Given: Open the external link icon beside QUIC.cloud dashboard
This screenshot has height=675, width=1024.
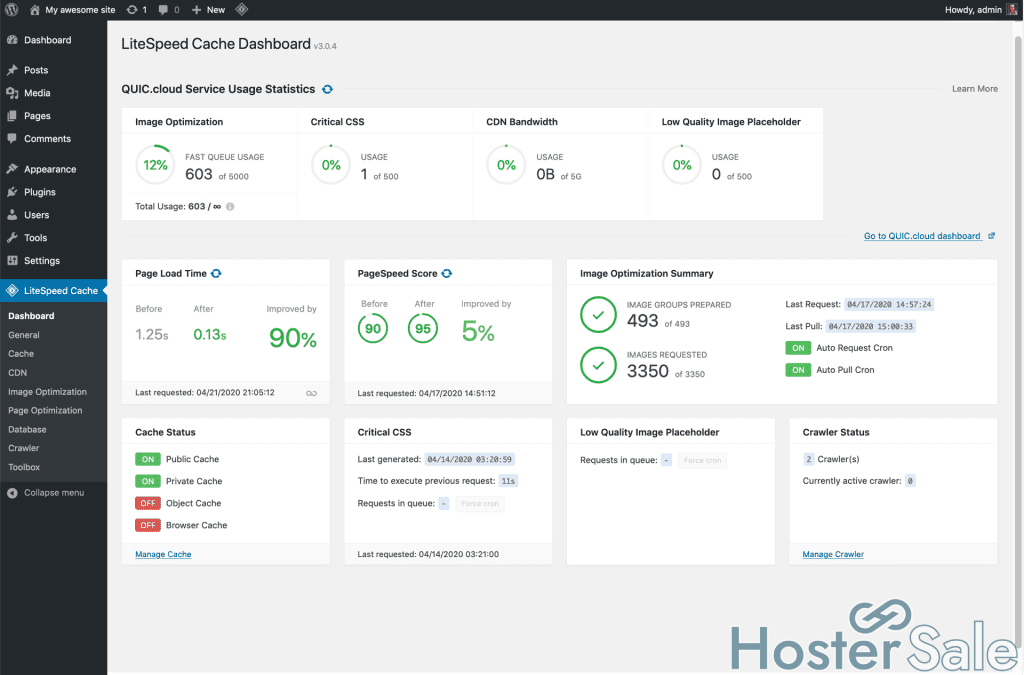Looking at the screenshot, I should point(991,236).
